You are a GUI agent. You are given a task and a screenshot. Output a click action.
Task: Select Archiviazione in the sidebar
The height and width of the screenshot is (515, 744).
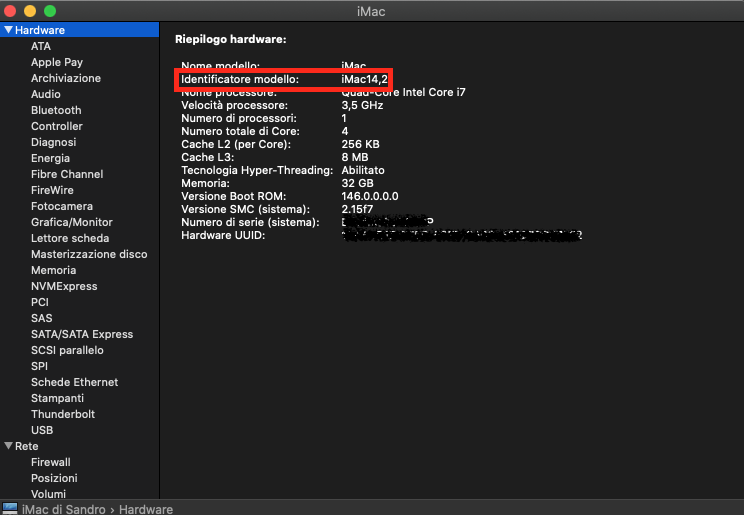click(x=66, y=78)
